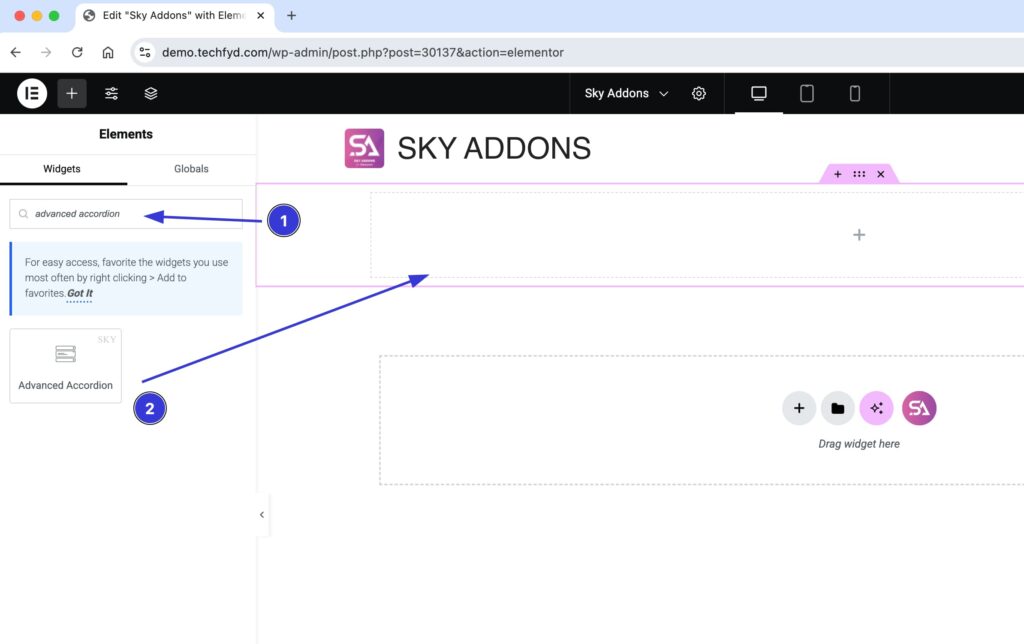Open the Elementor logo menu
Screen dimensions: 1024x644
point(31,93)
